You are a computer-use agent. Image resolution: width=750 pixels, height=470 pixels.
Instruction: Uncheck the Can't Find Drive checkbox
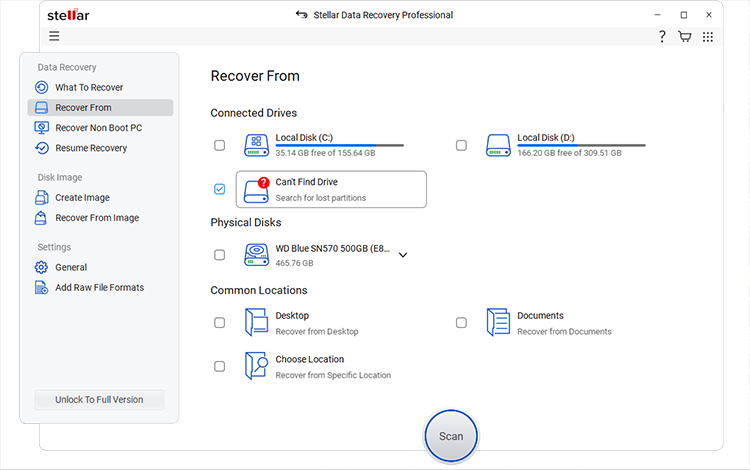(220, 189)
